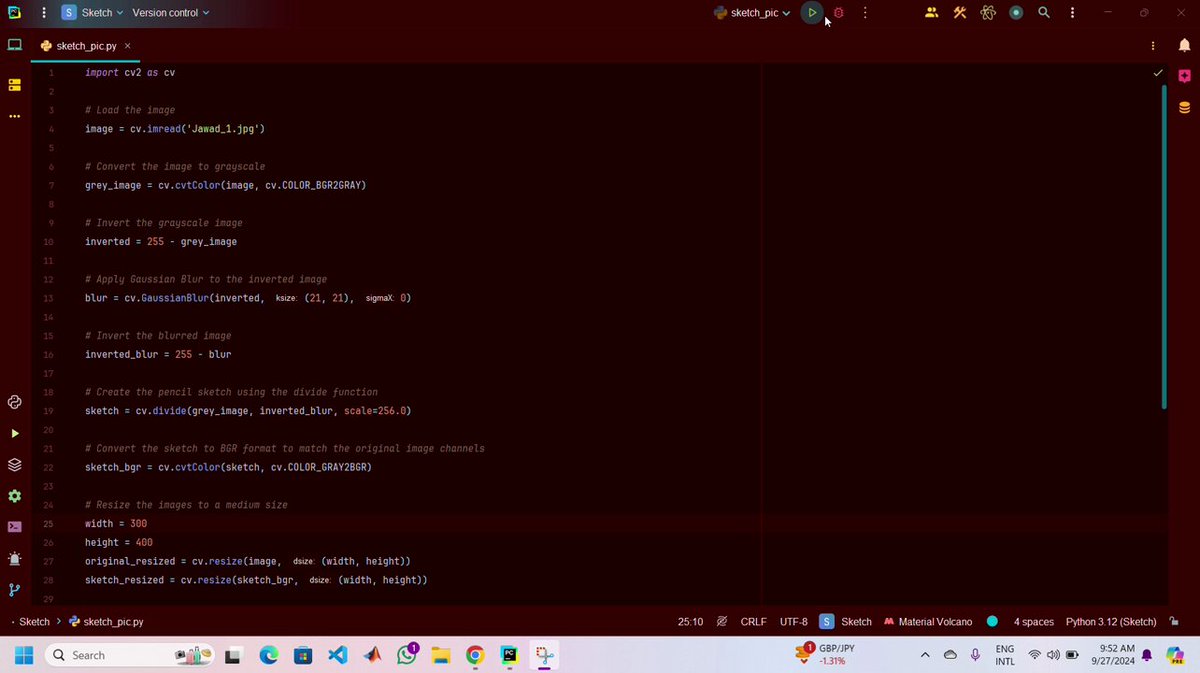
Task: Open the main menu via vertical dots
Action: [x=44, y=13]
